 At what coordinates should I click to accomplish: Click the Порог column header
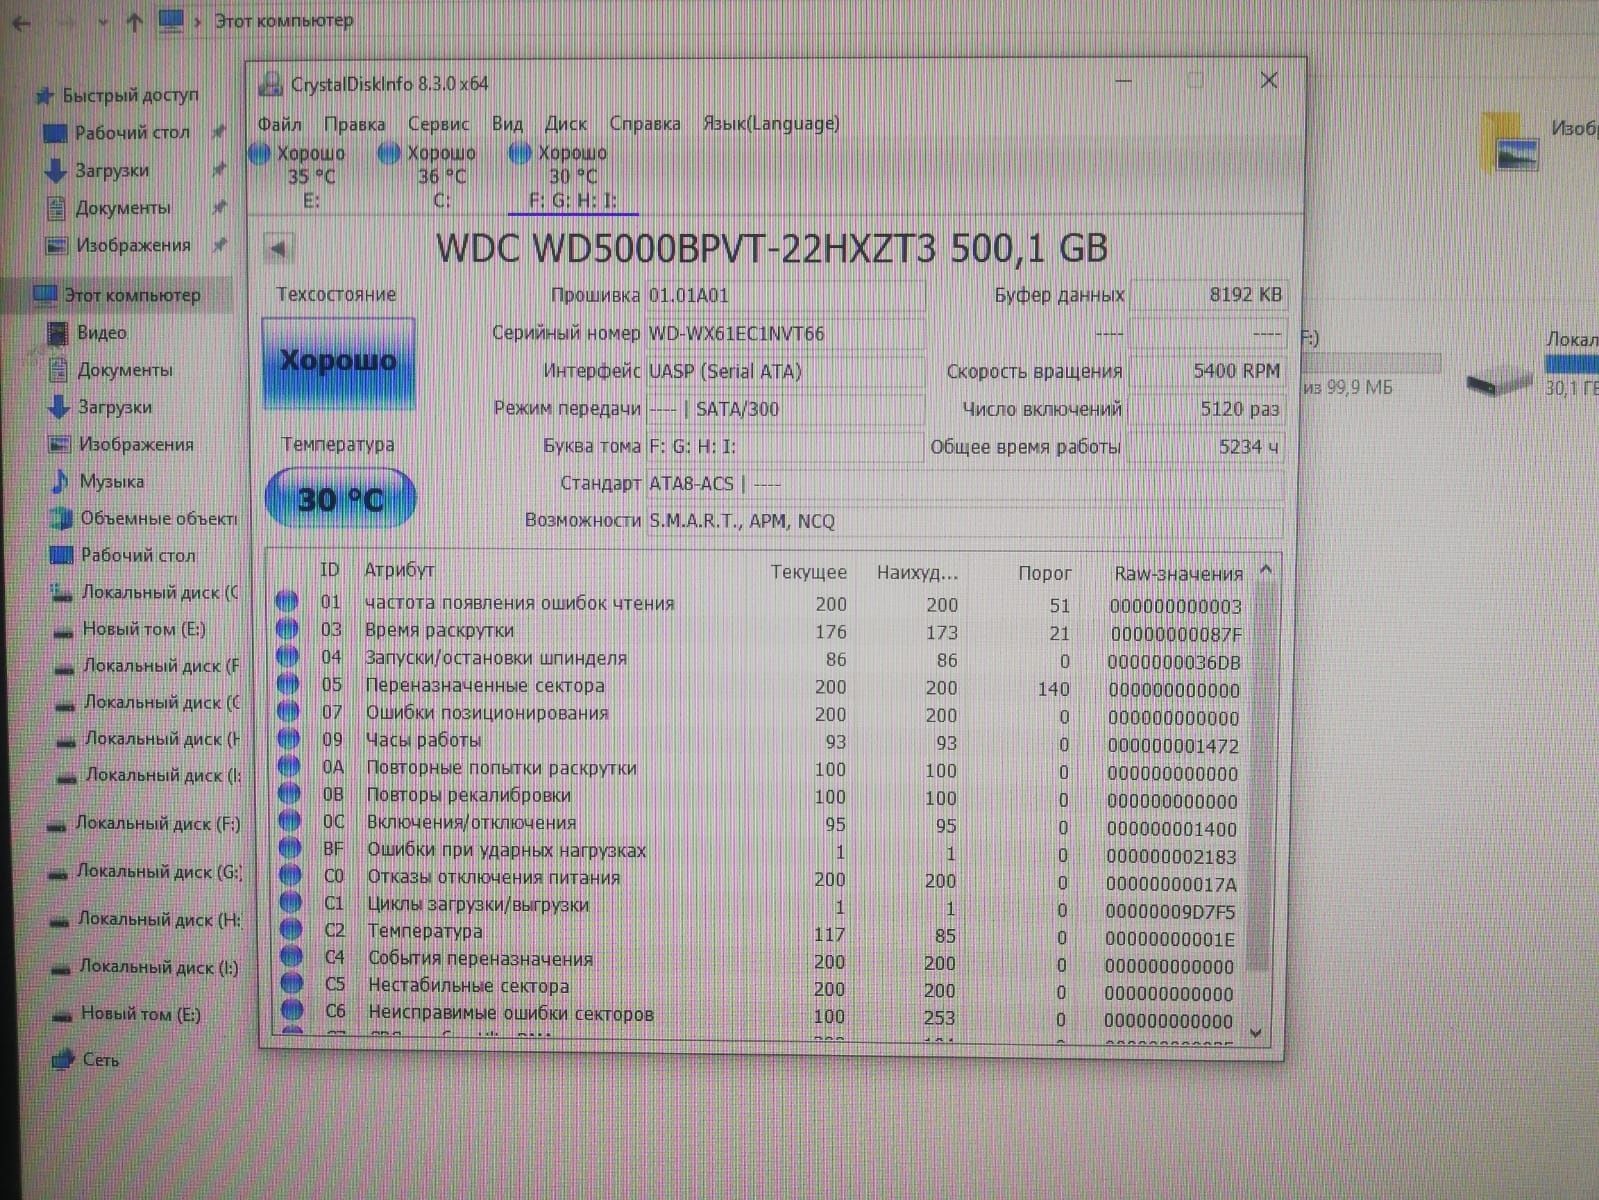[1044, 573]
